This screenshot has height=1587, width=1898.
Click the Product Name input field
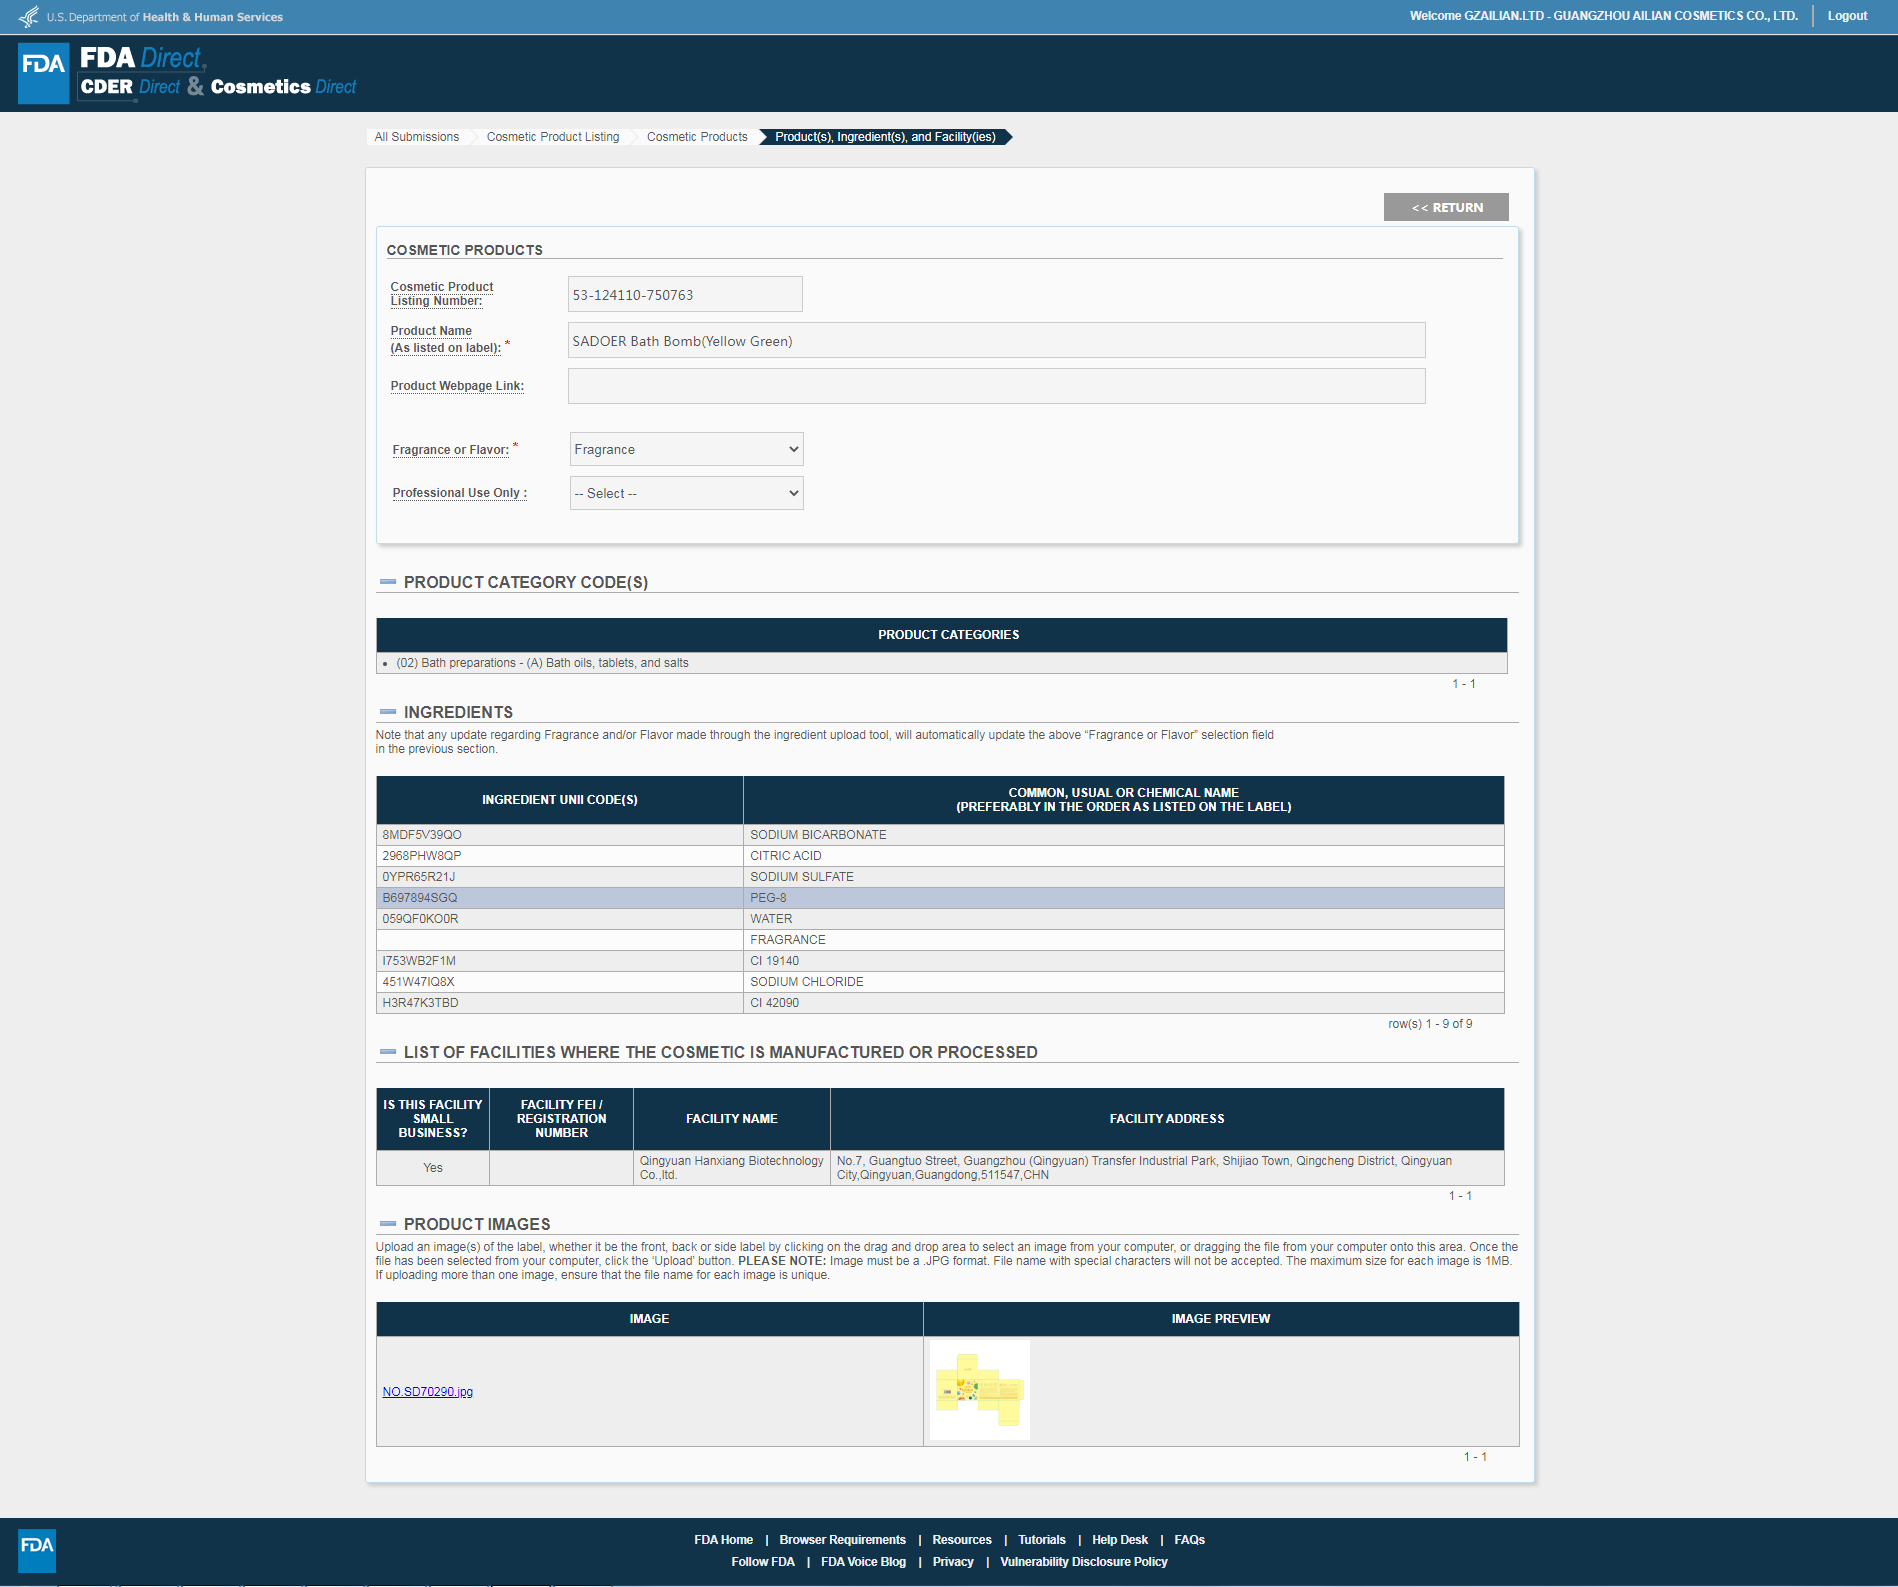pos(996,341)
